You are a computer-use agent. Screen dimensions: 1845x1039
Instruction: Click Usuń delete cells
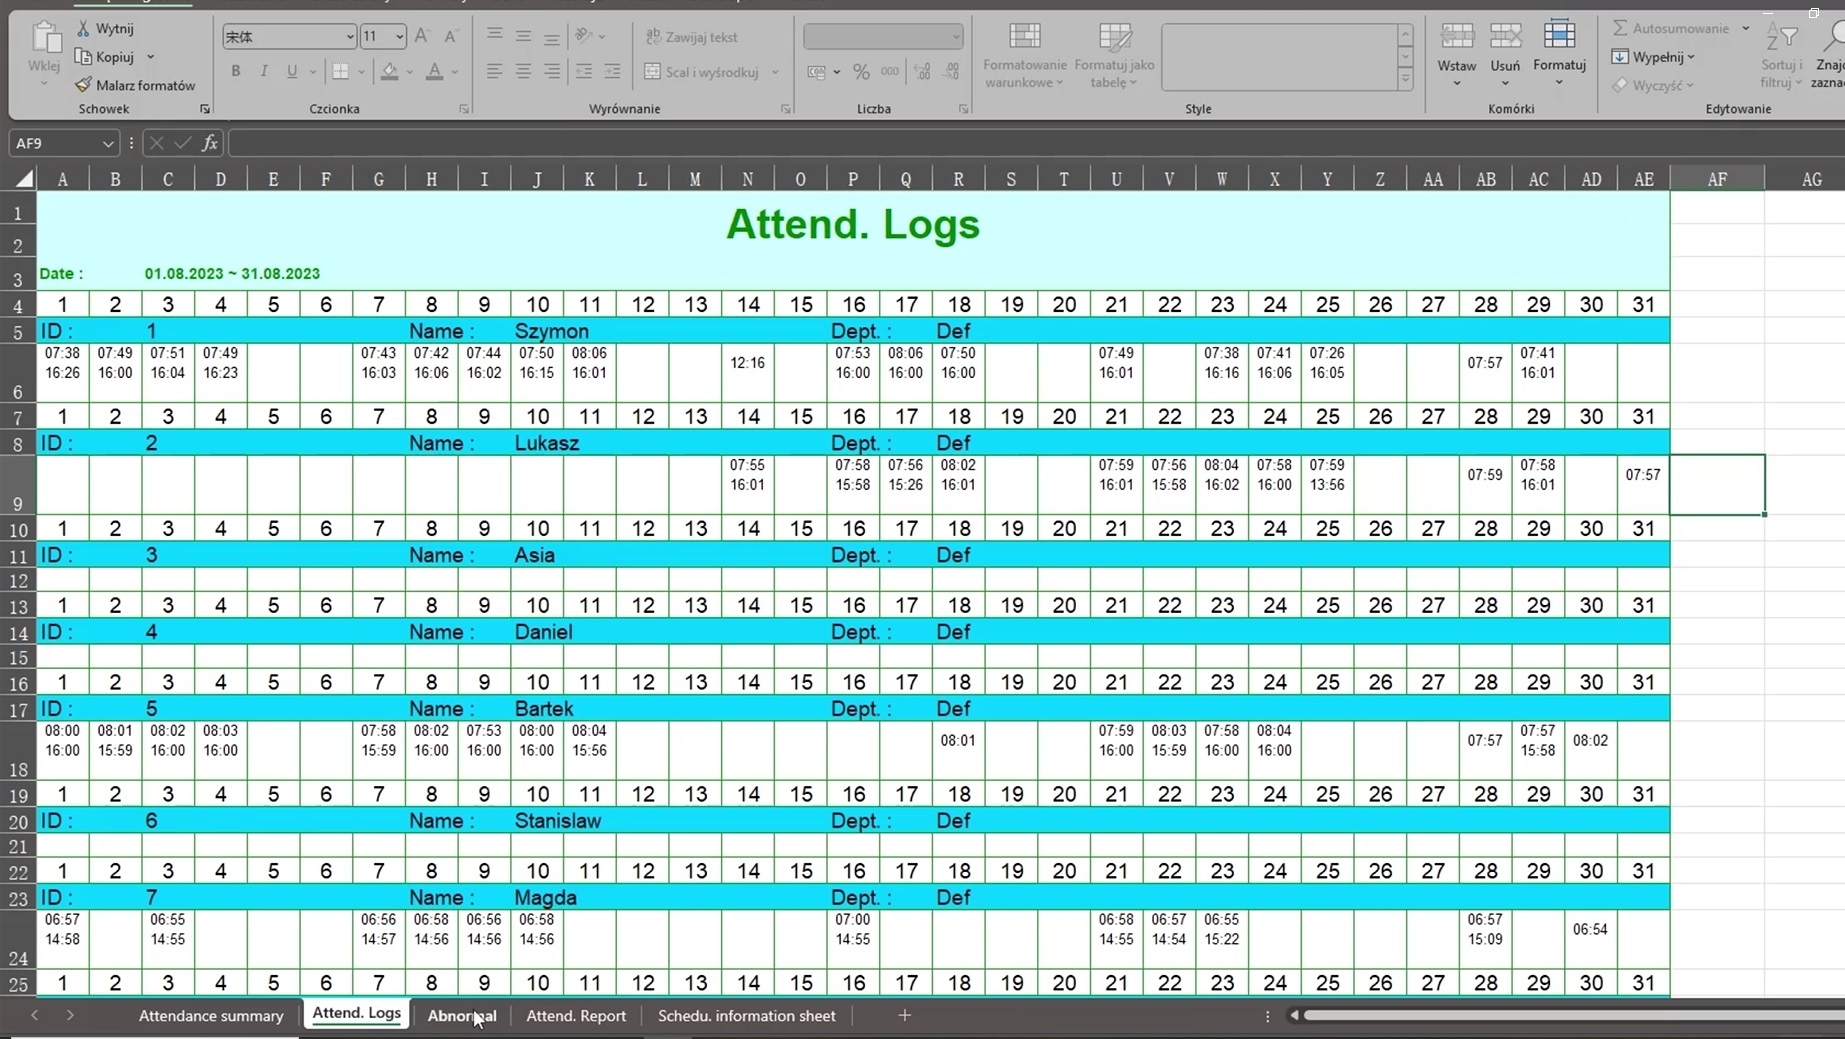tap(1505, 54)
